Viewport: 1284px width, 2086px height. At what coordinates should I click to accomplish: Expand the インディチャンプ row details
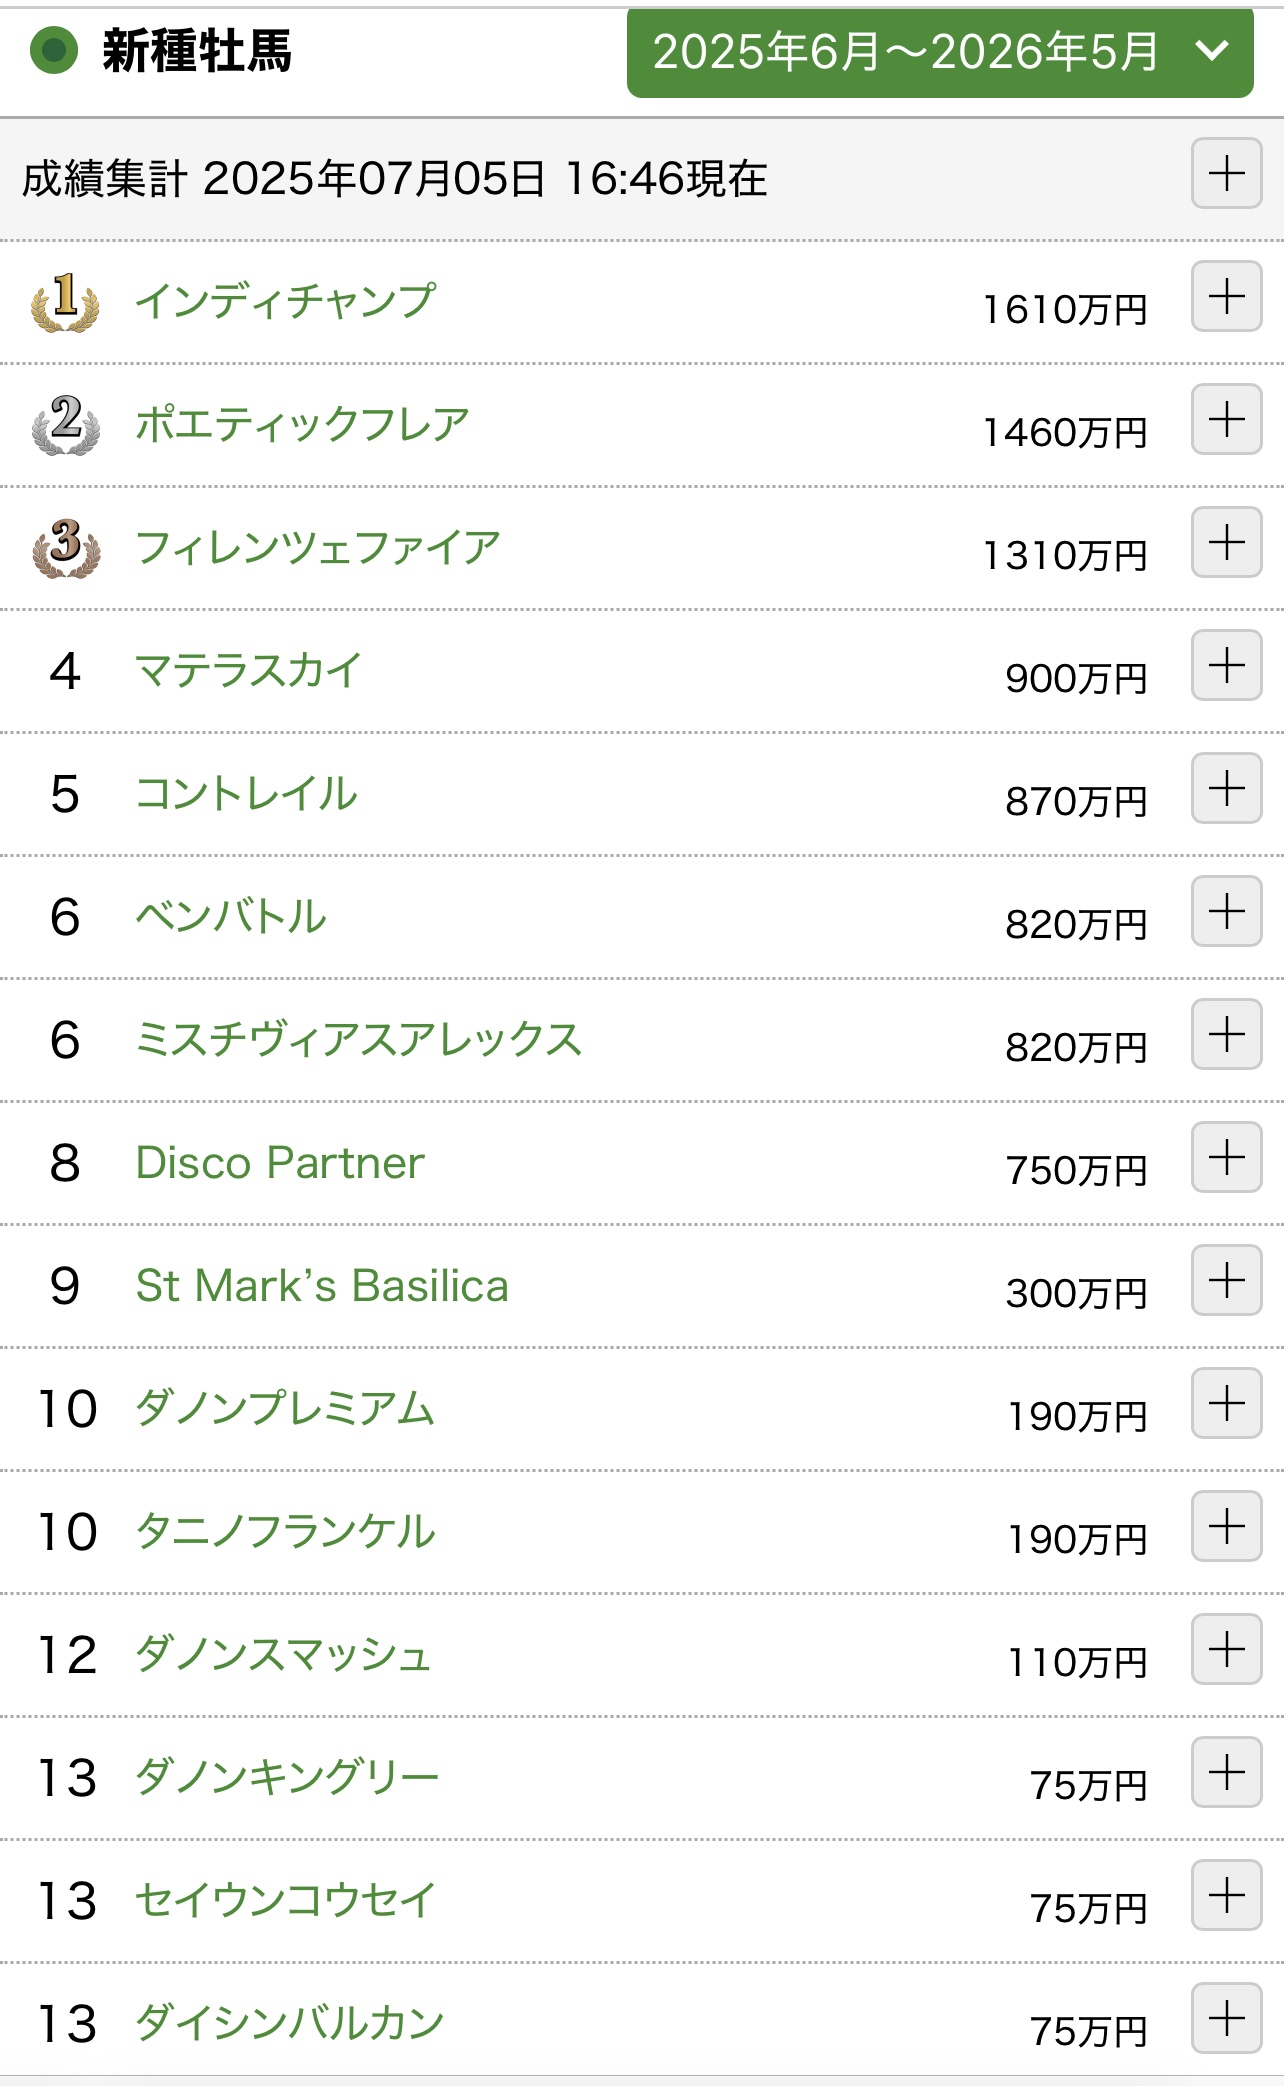pos(1226,296)
